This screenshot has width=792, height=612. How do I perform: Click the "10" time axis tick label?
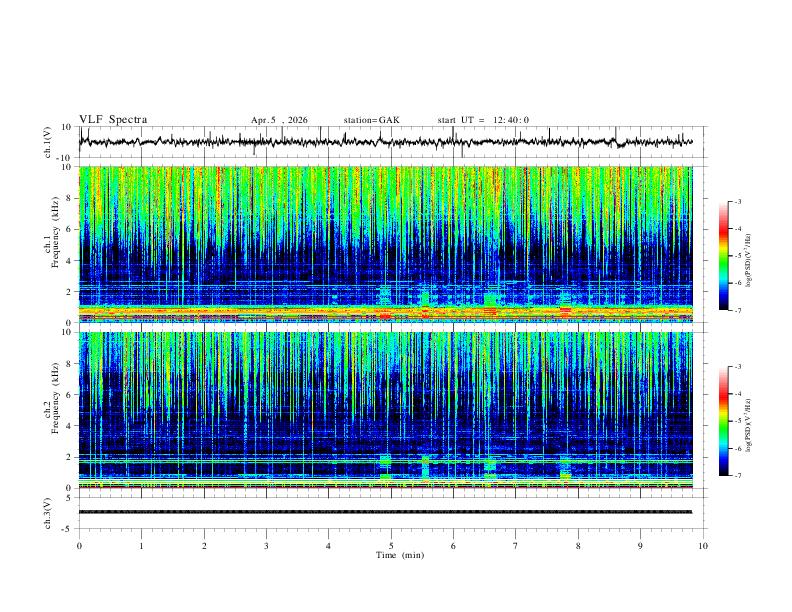[703, 546]
